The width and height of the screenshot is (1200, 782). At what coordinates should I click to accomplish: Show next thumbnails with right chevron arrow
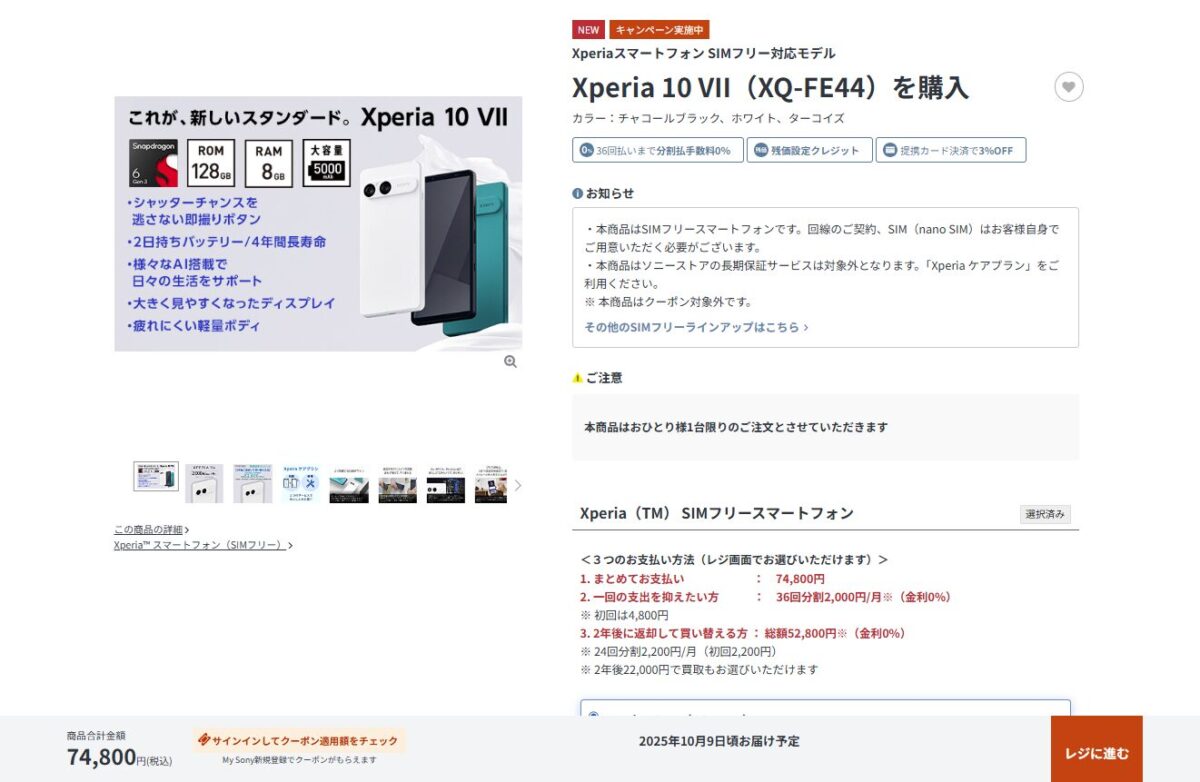[x=518, y=485]
